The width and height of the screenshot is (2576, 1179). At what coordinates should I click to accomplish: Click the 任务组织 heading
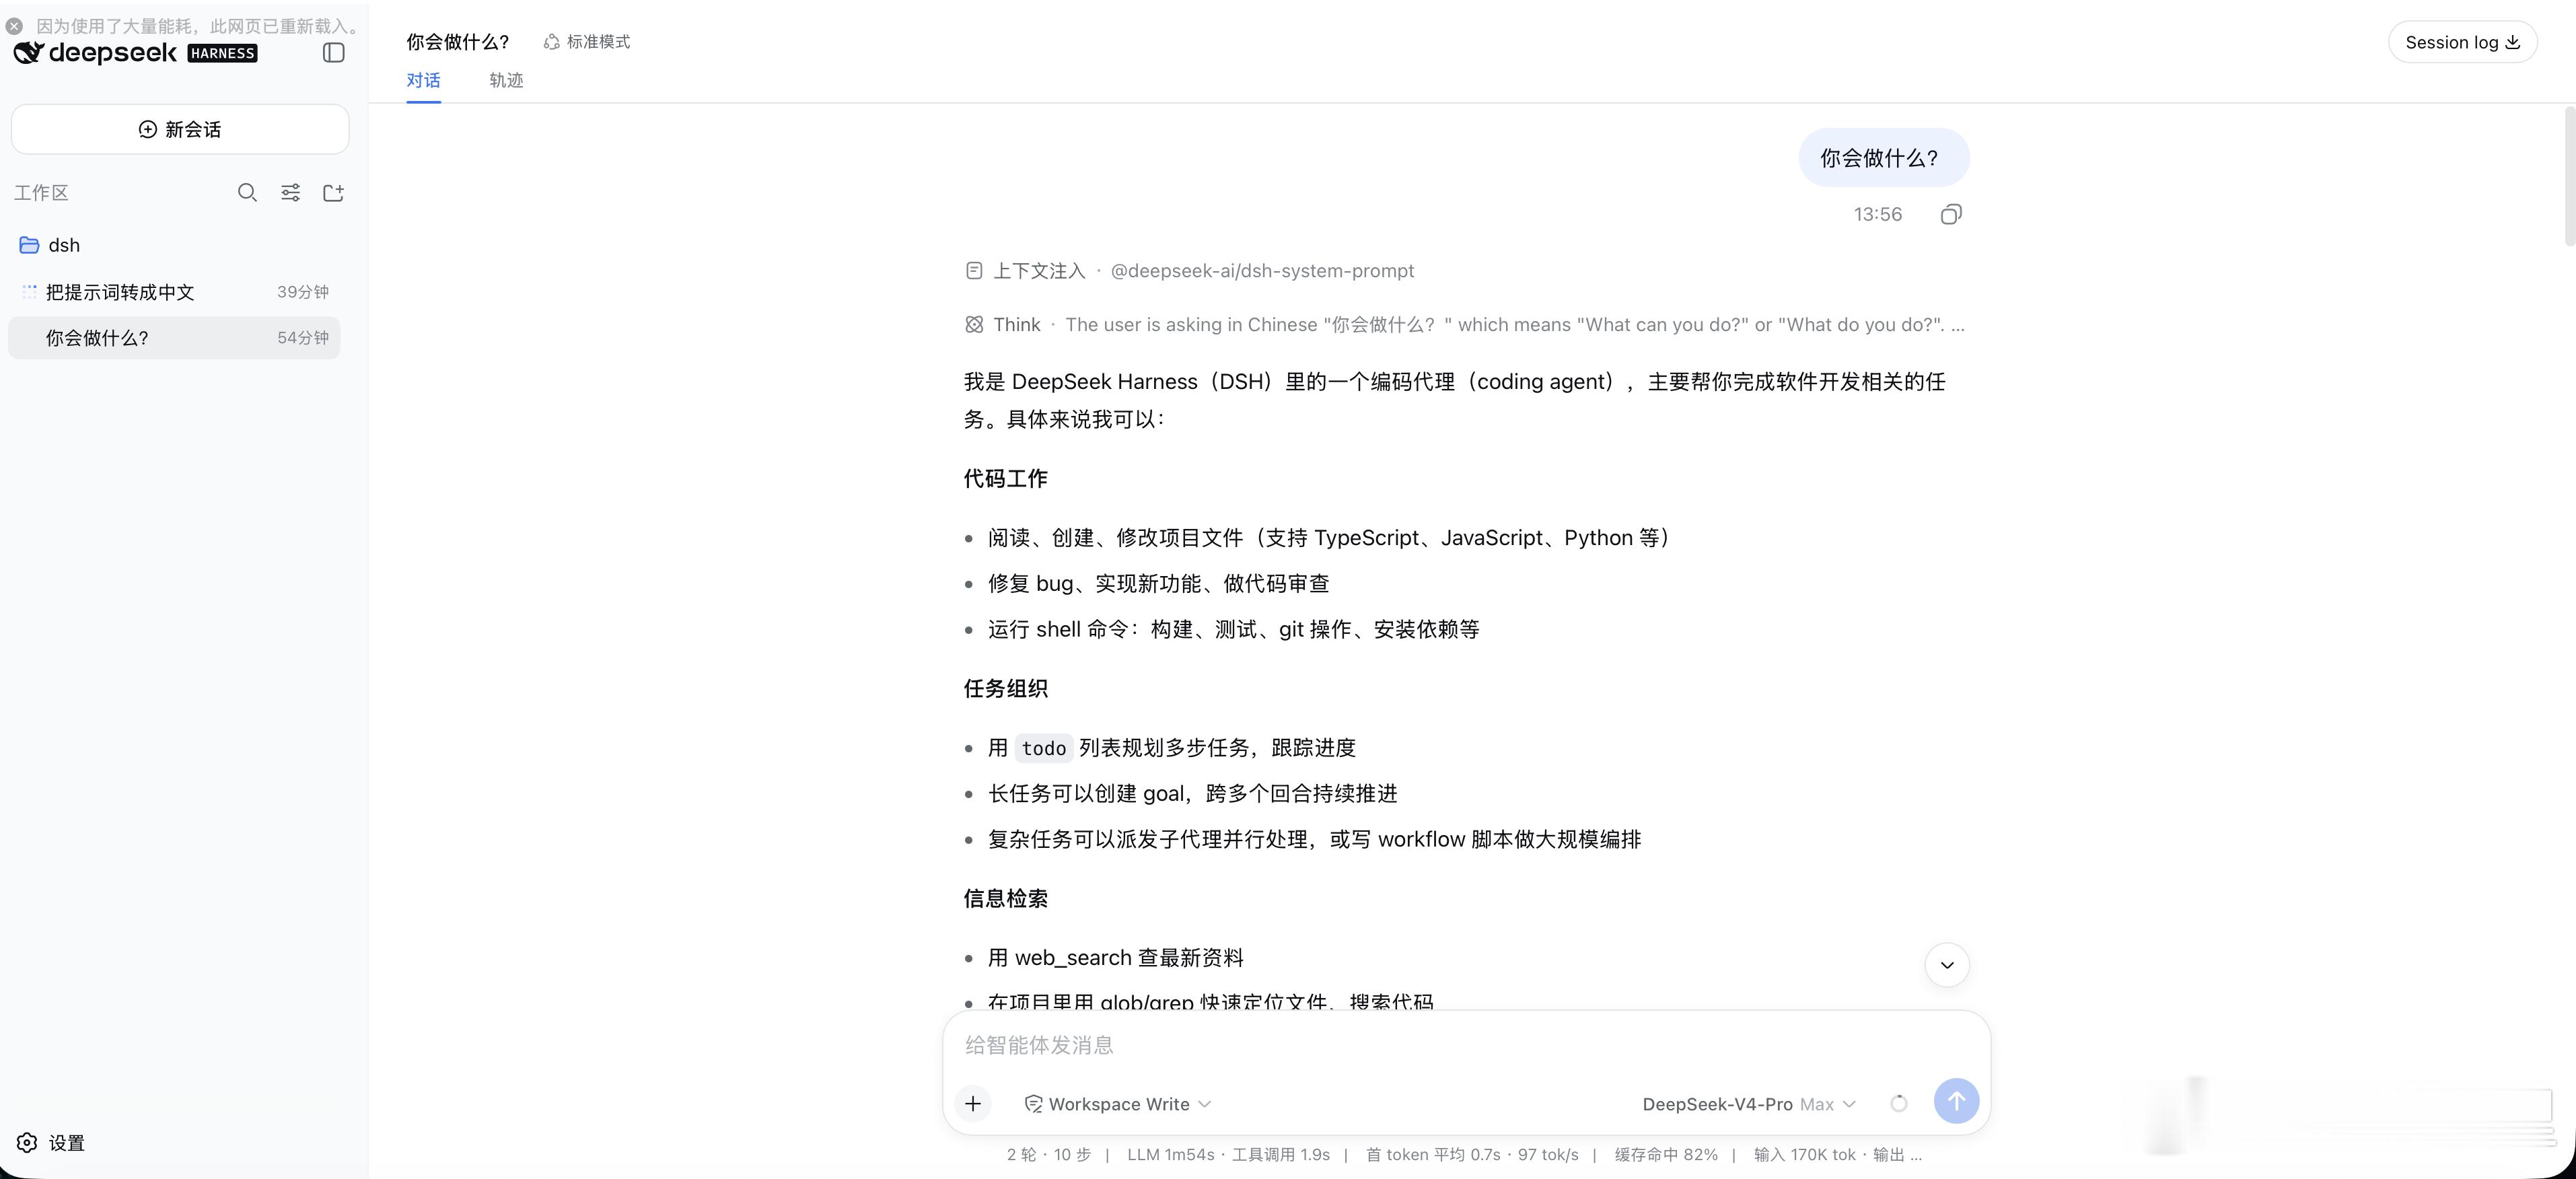pyautogui.click(x=1005, y=689)
